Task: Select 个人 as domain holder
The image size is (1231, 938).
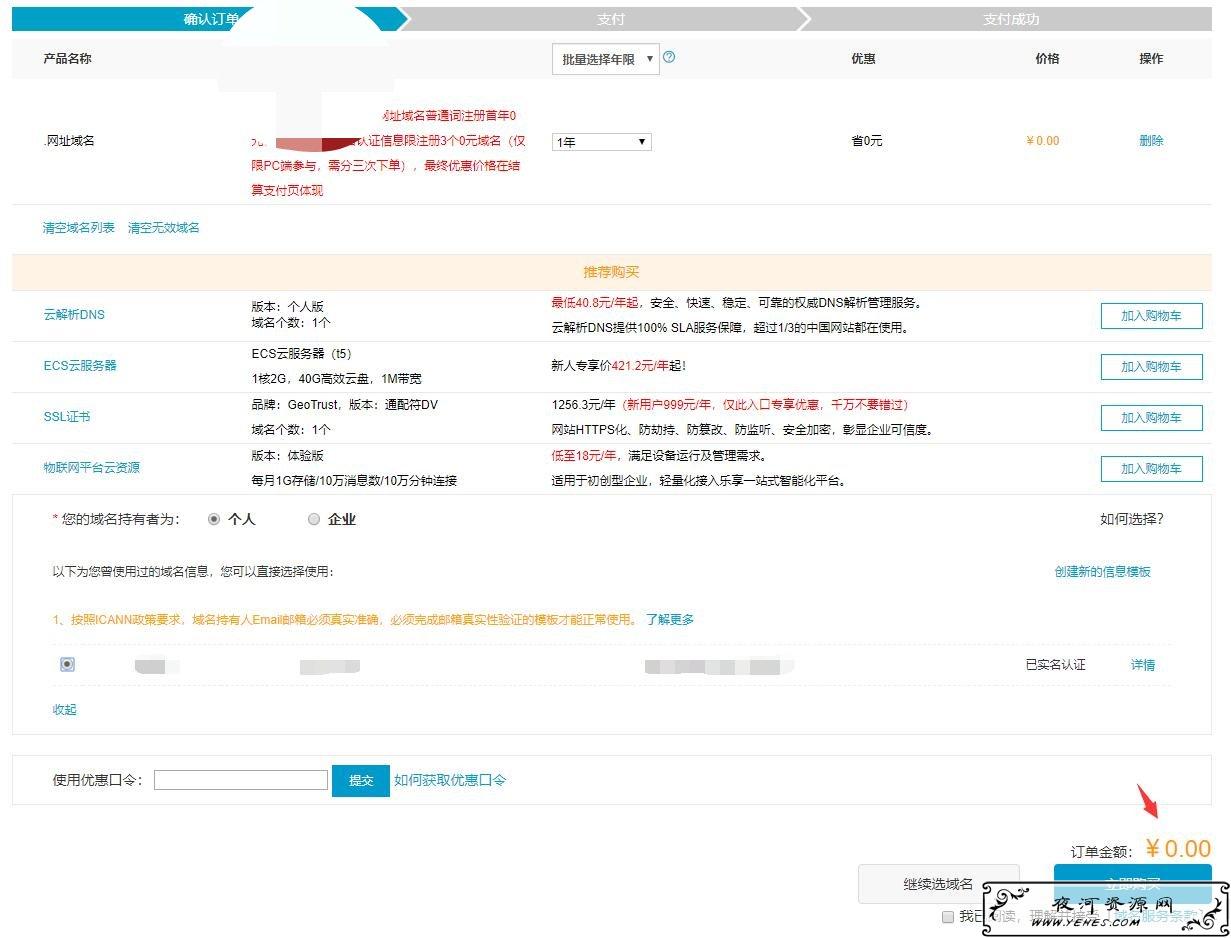Action: click(214, 520)
